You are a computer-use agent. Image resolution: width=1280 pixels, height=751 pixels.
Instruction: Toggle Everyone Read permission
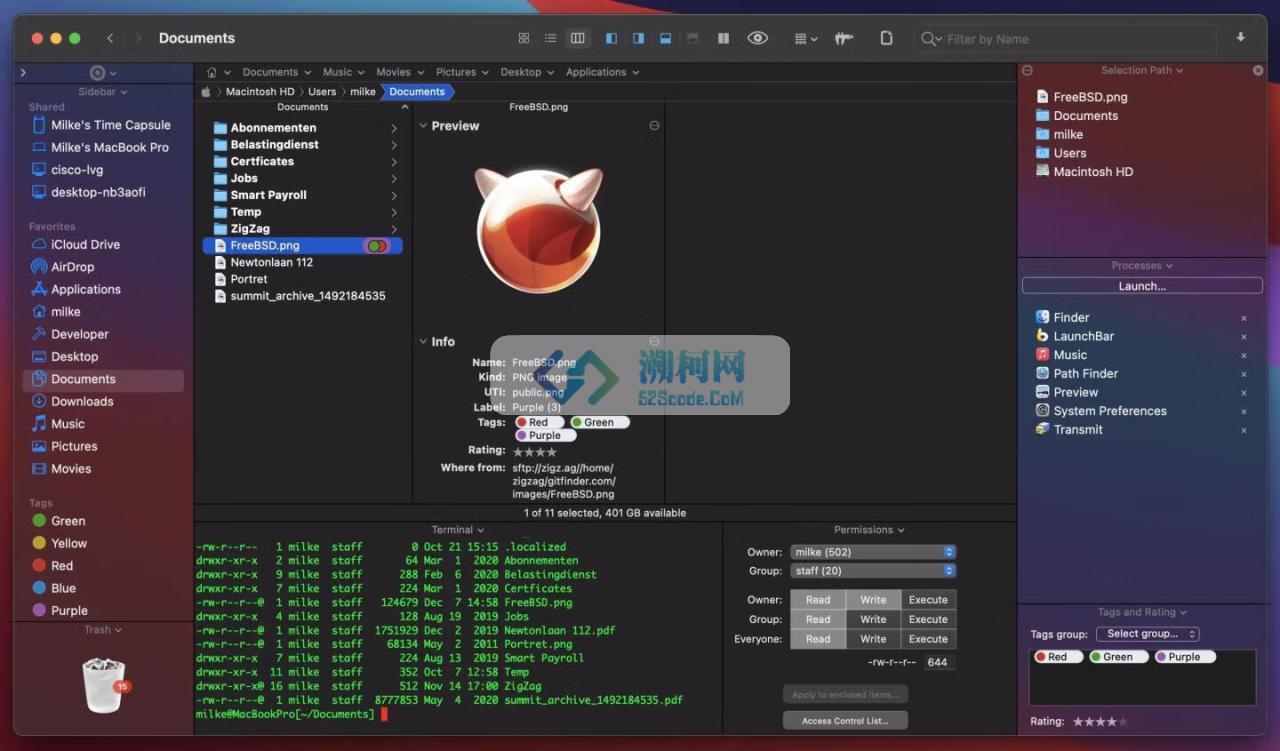click(818, 639)
